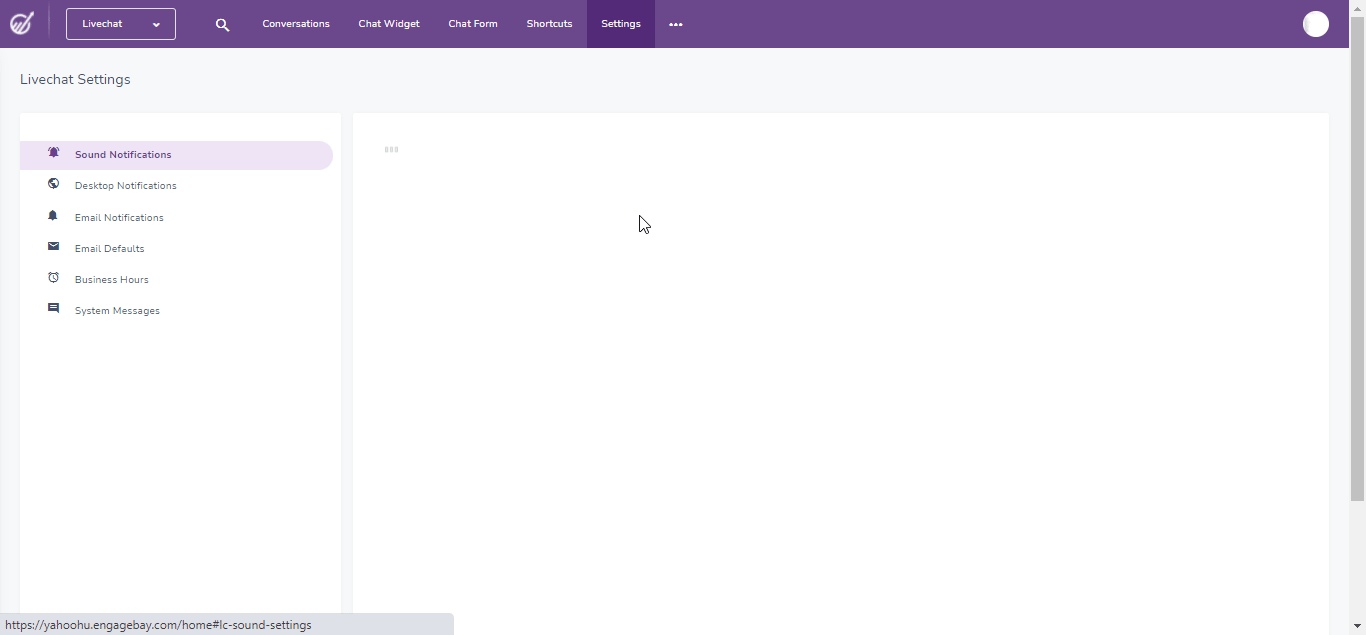Open the user profile avatar
The image size is (1366, 635).
pyautogui.click(x=1316, y=24)
